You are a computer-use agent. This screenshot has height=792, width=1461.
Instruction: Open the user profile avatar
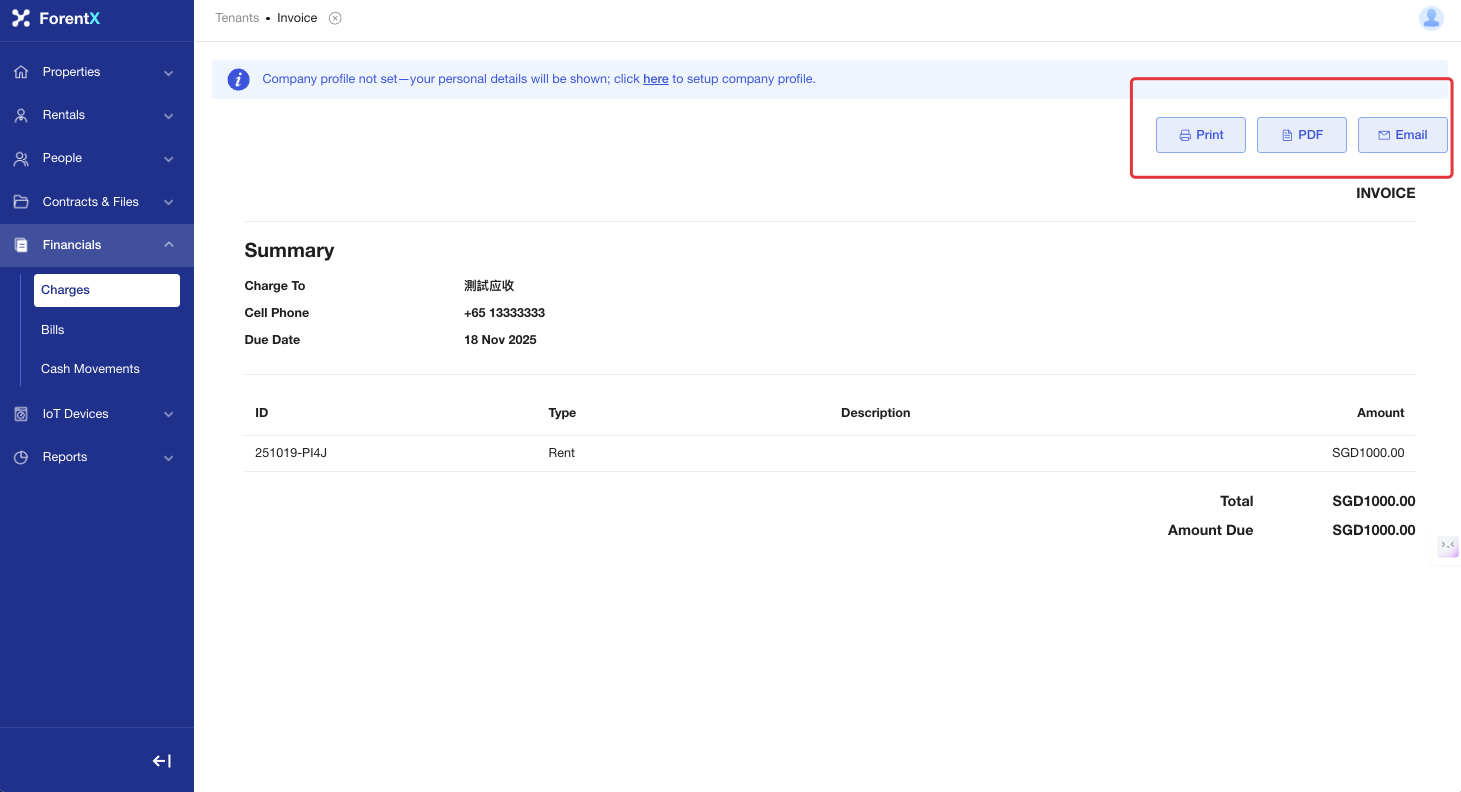pos(1431,18)
